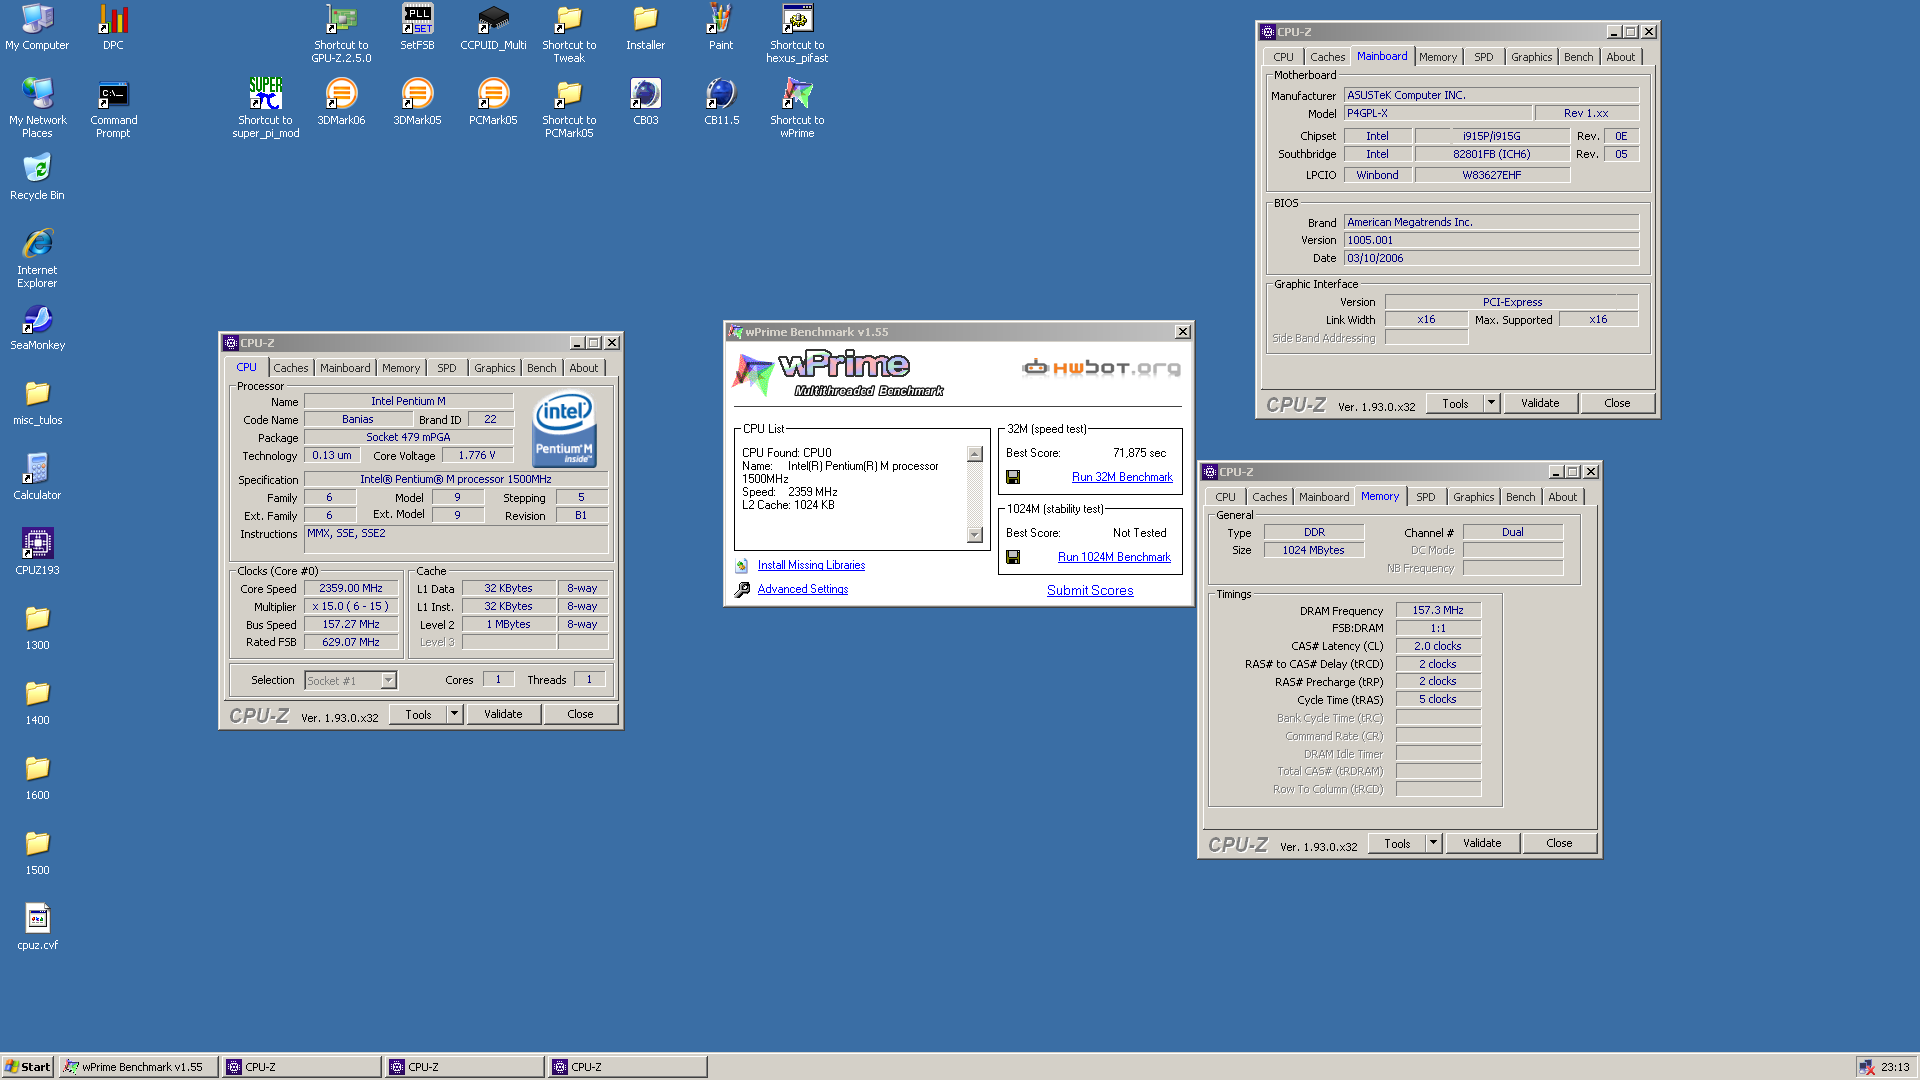Click save icon for 32M score
The height and width of the screenshot is (1080, 1920).
point(1013,477)
